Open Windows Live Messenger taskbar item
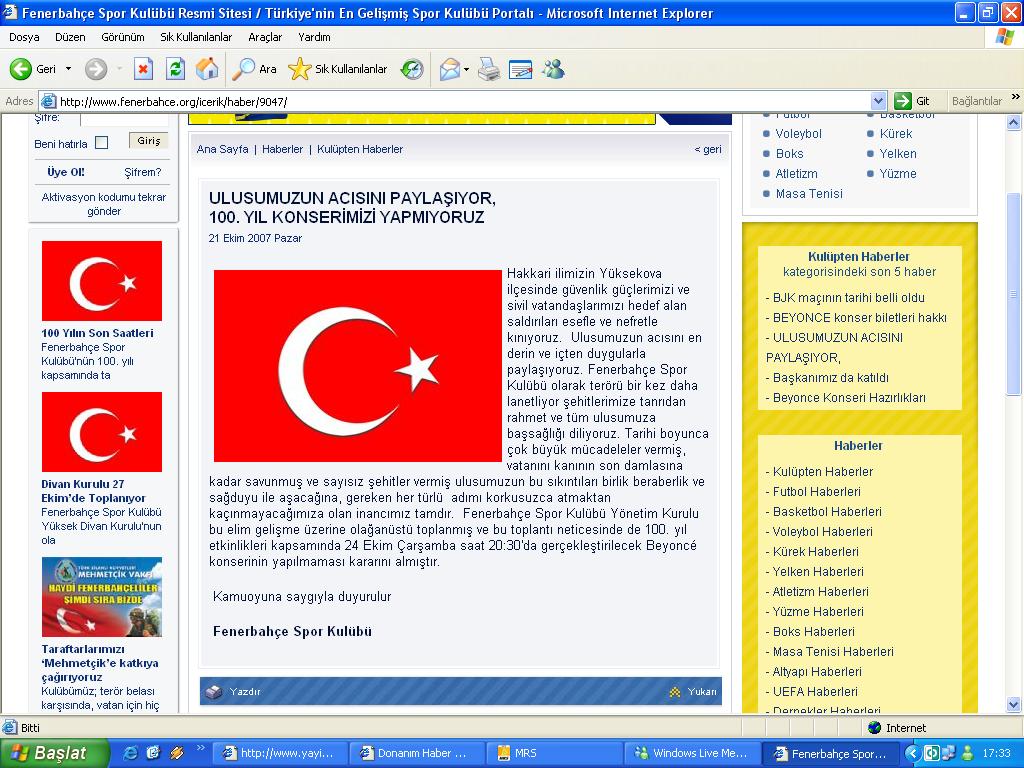The width and height of the screenshot is (1024, 768). pyautogui.click(x=690, y=753)
